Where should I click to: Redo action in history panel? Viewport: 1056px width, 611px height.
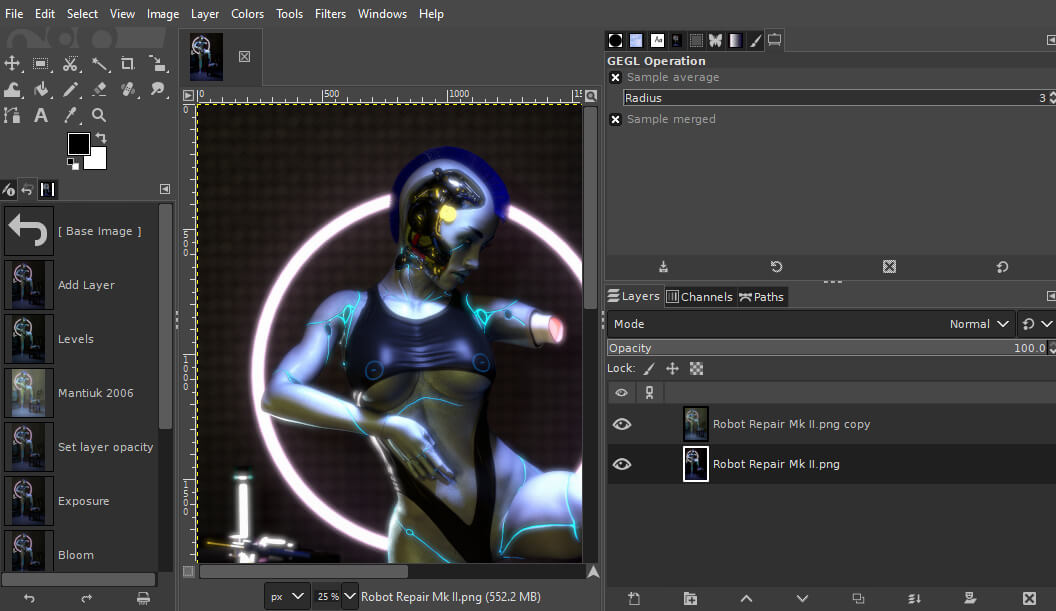[x=86, y=598]
